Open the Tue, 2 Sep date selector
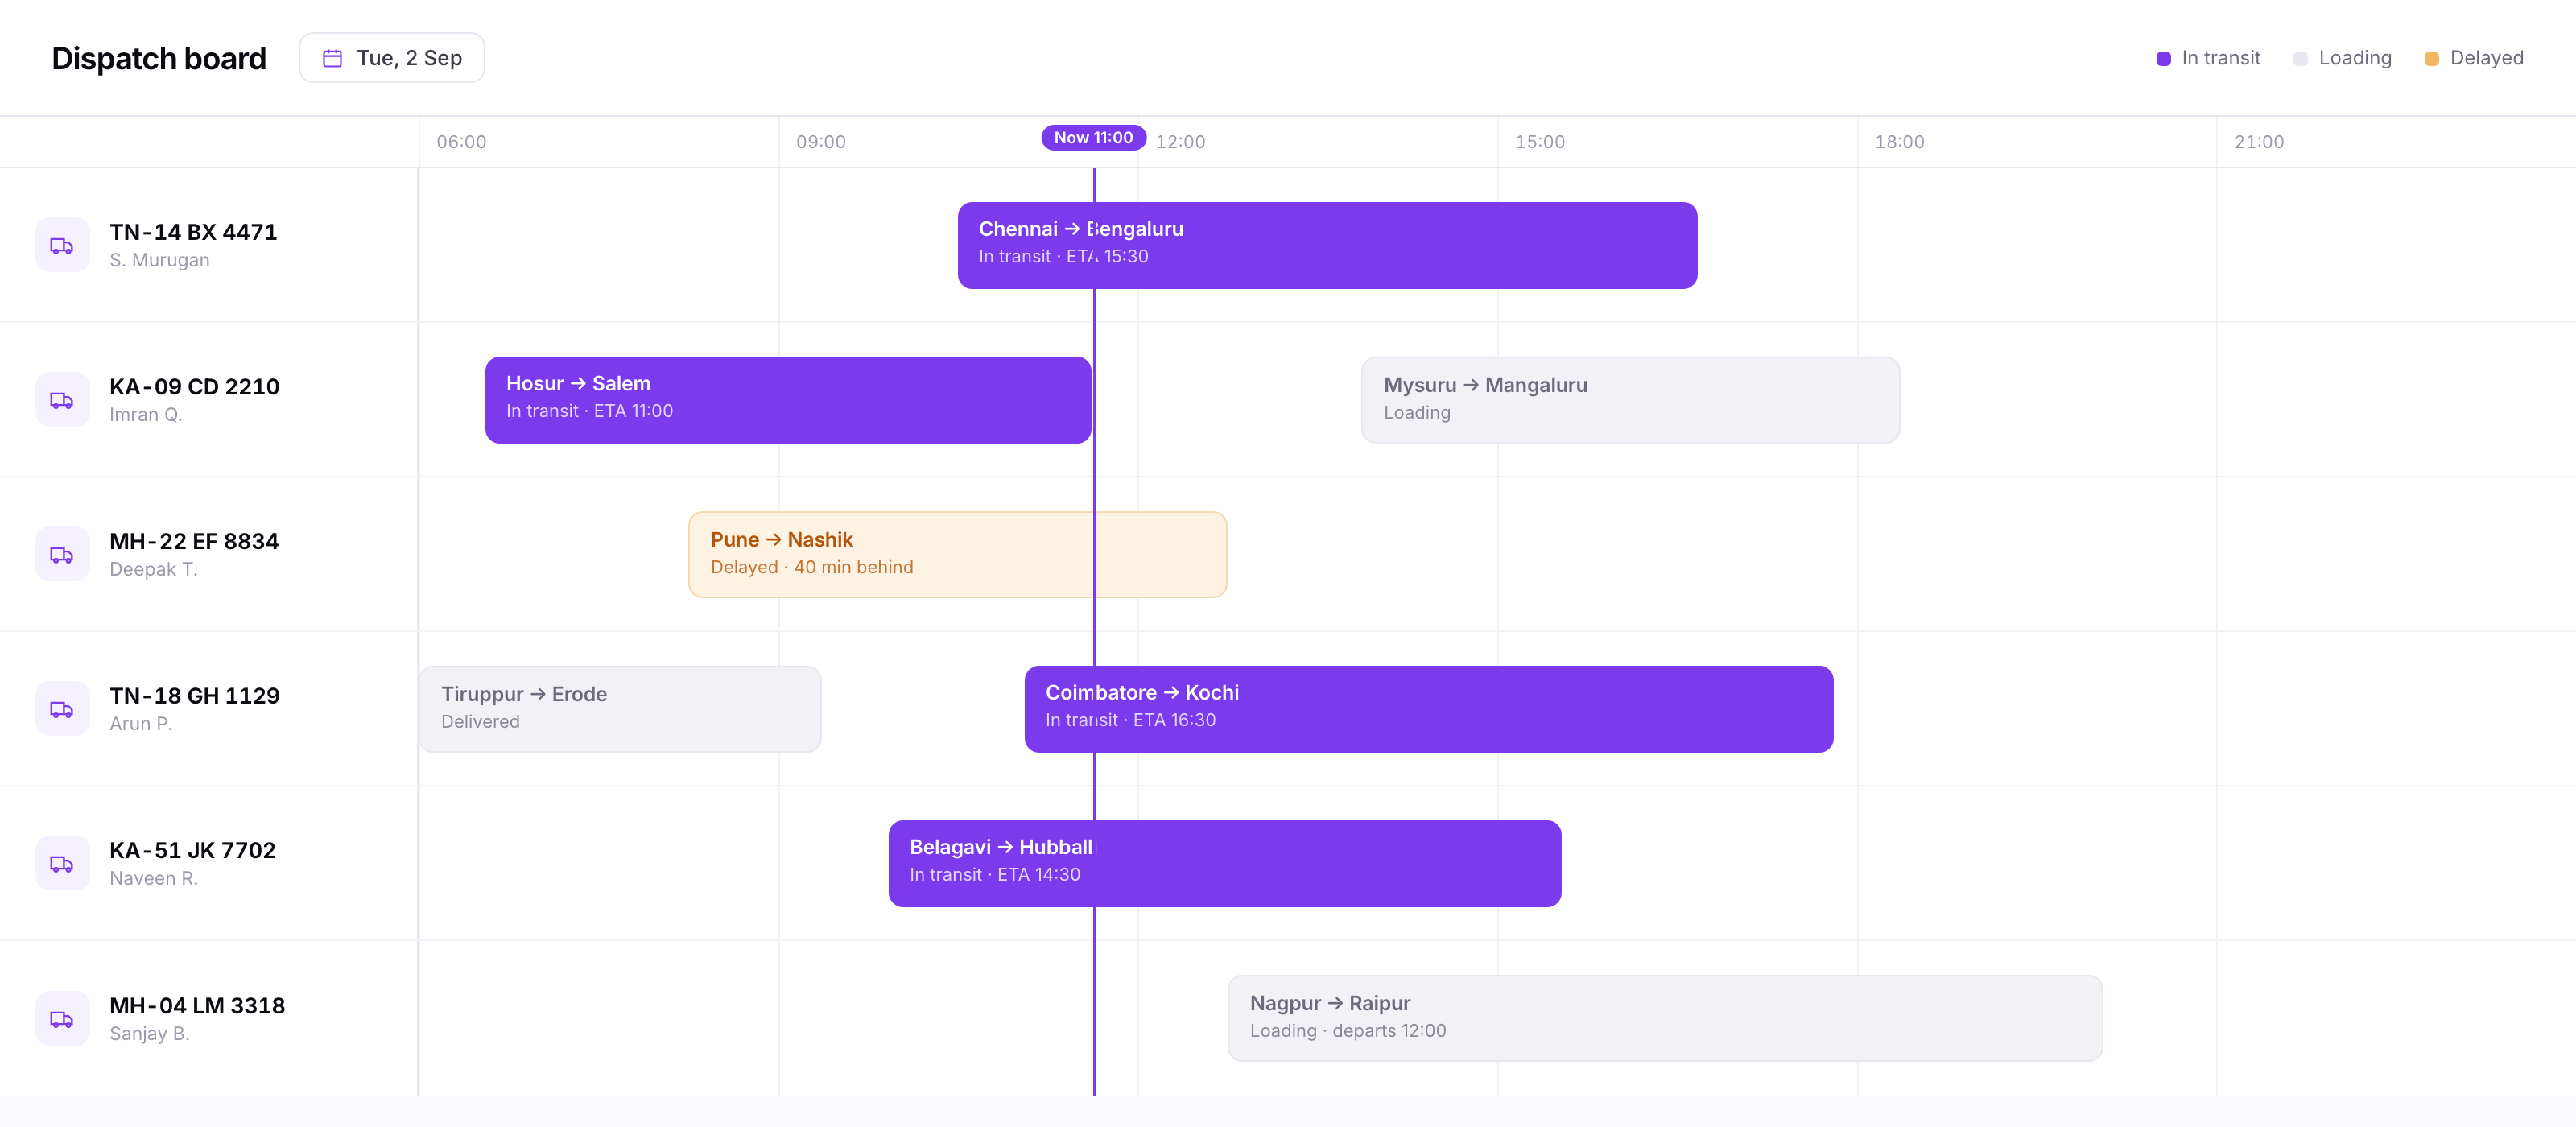Image resolution: width=2576 pixels, height=1127 pixels. (392, 58)
